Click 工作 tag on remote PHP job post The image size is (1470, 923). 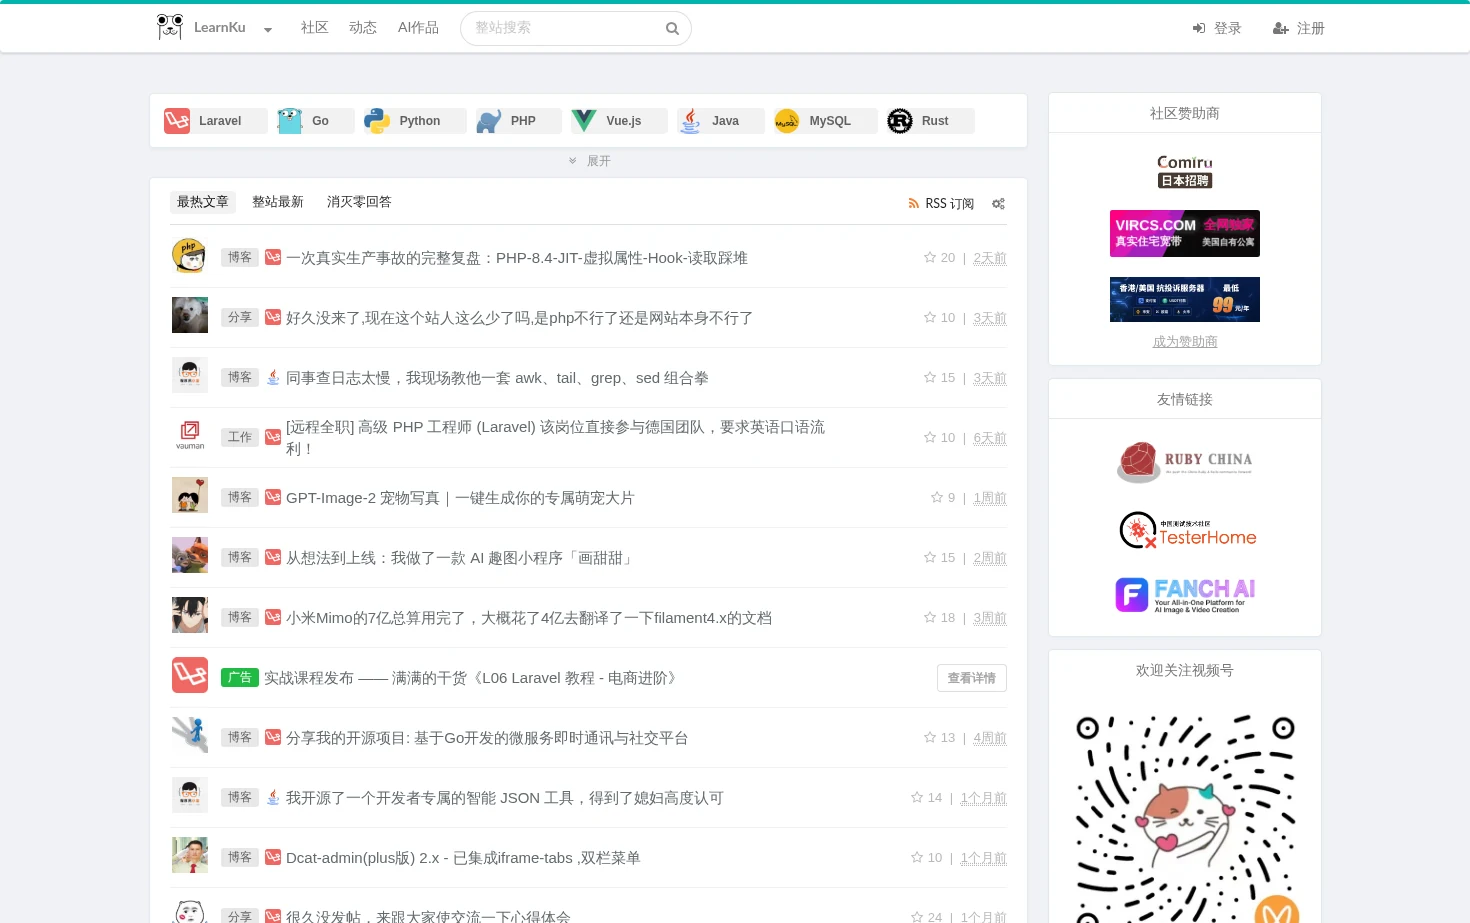pyautogui.click(x=240, y=437)
